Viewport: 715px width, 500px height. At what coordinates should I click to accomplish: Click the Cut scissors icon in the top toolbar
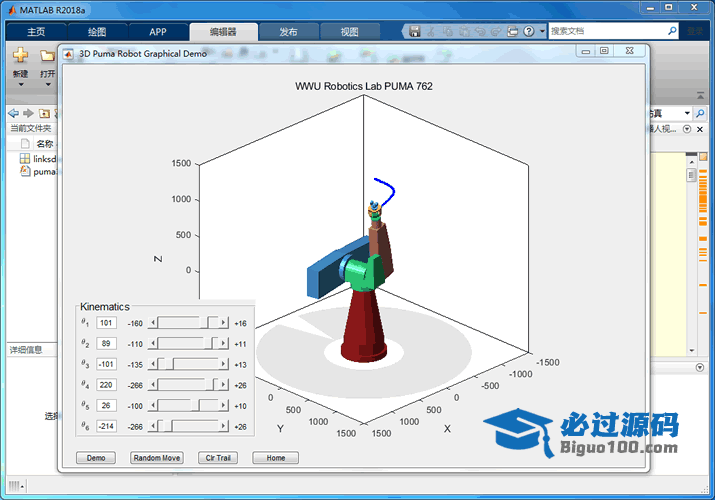click(x=431, y=31)
